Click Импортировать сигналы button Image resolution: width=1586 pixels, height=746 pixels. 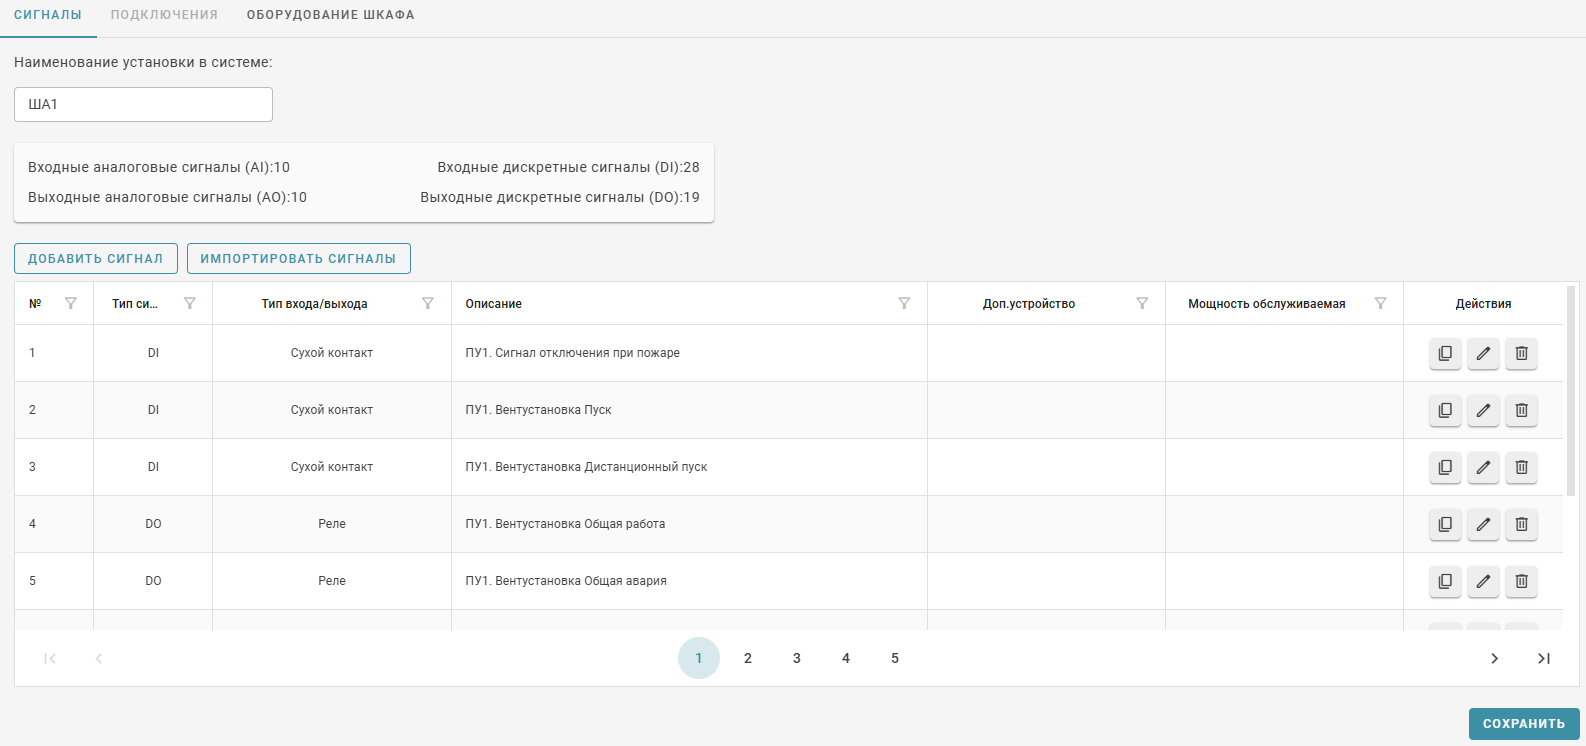click(x=298, y=258)
